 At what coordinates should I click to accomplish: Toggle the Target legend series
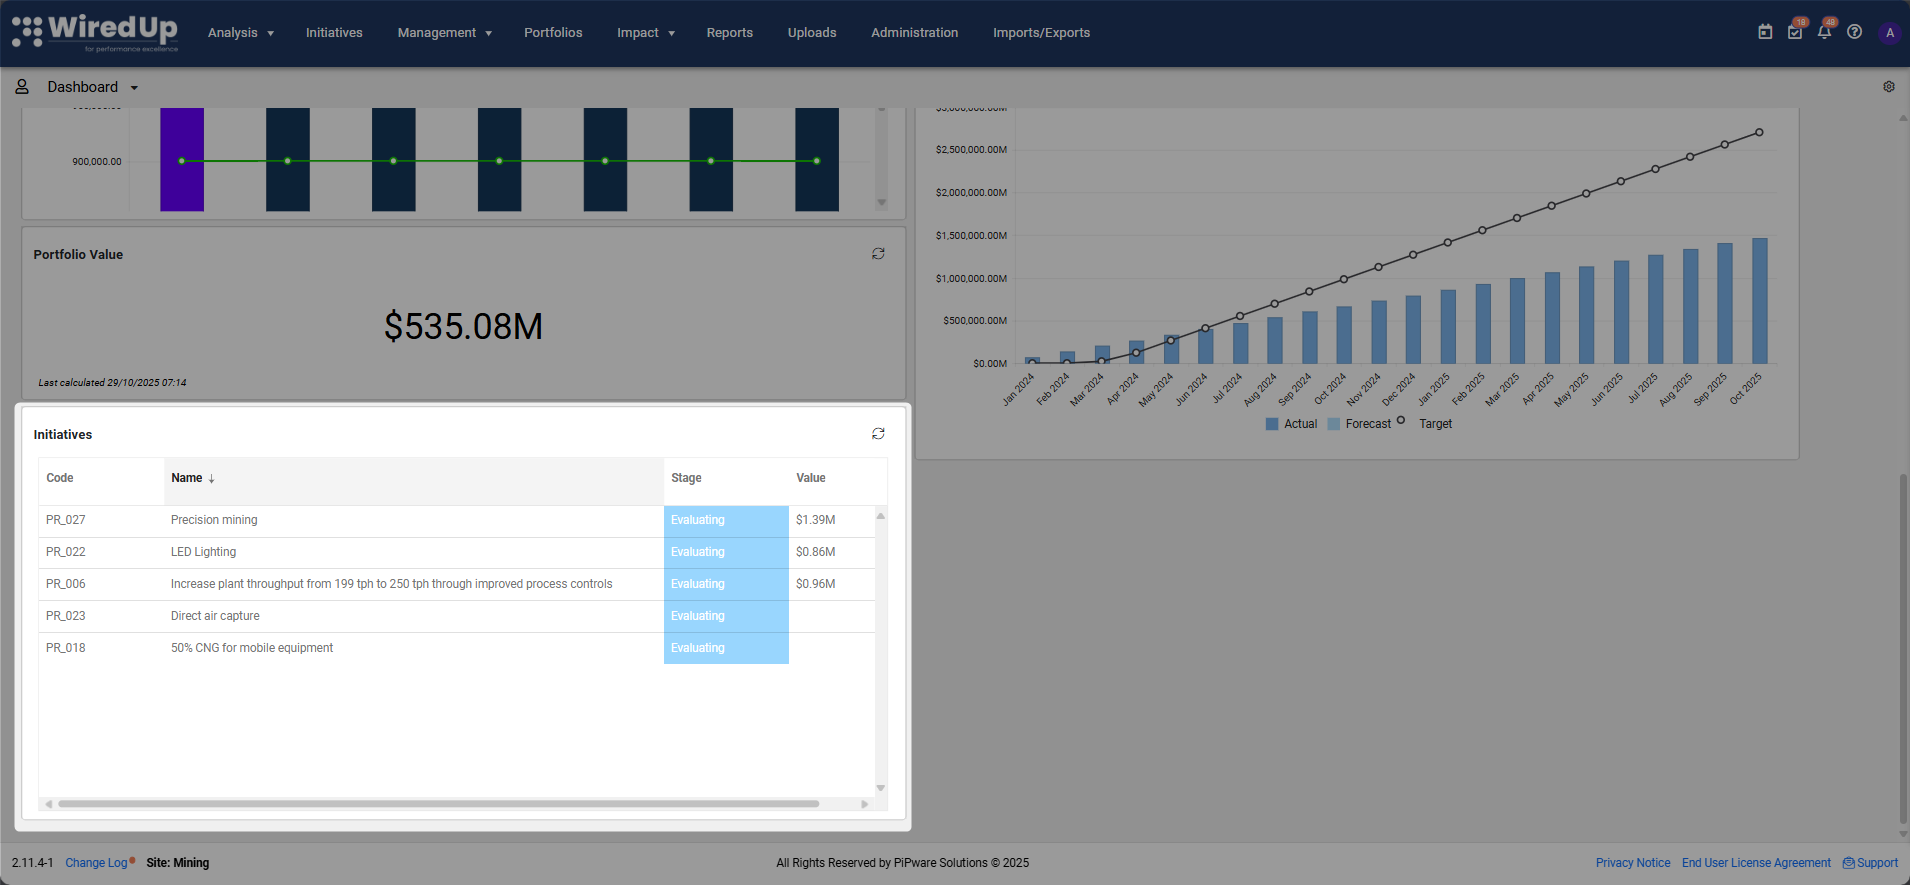[x=1425, y=424]
